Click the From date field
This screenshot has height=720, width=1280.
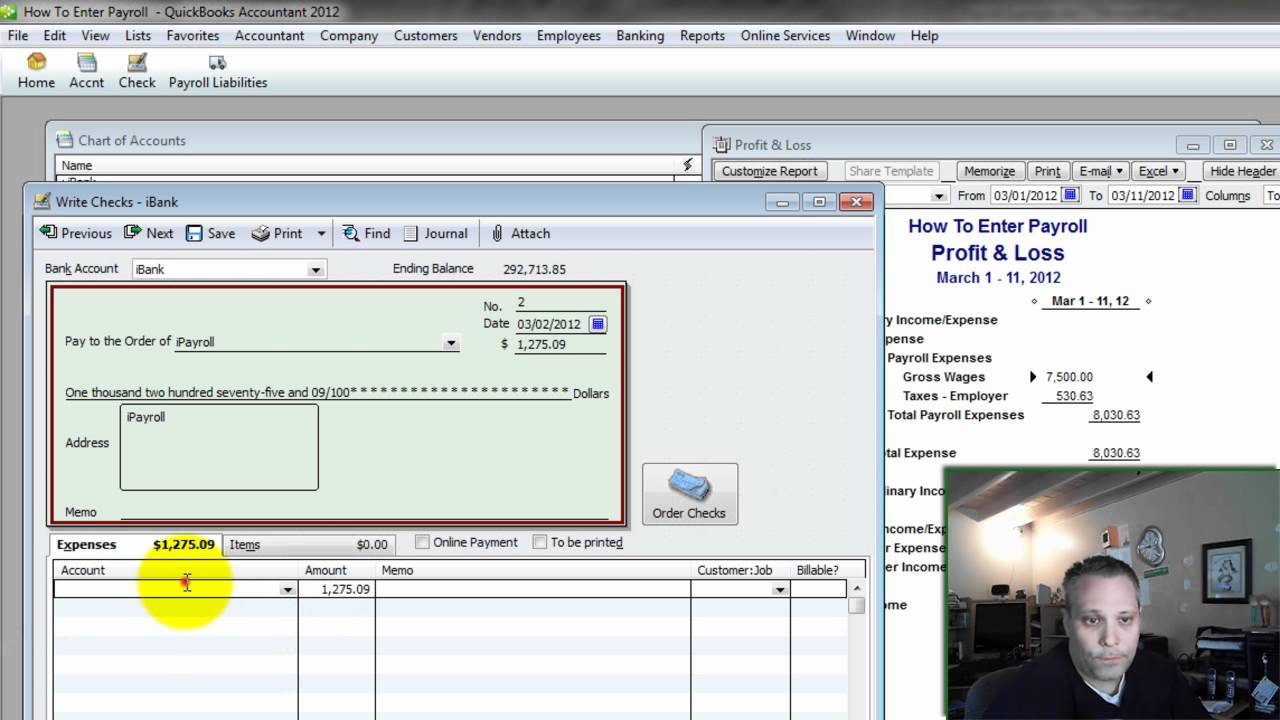[x=1025, y=195]
